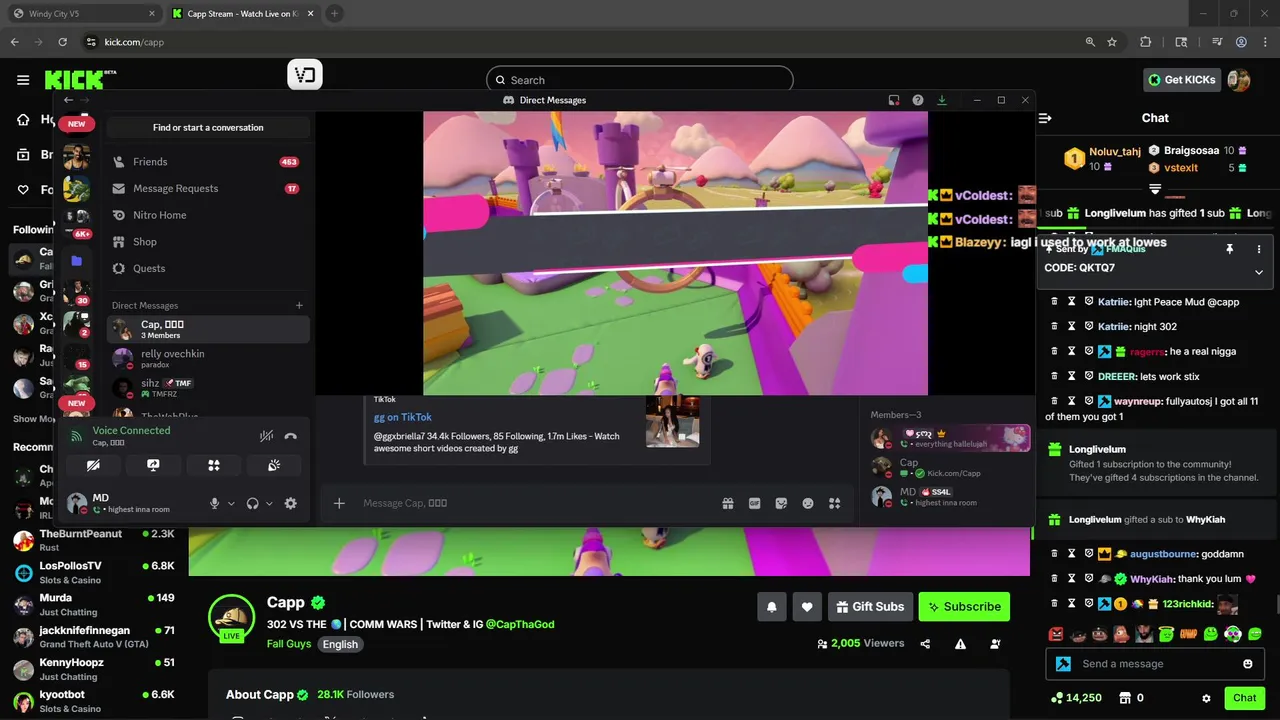Toggle Discord camera on or off
This screenshot has height=720, width=1280.
coord(93,465)
